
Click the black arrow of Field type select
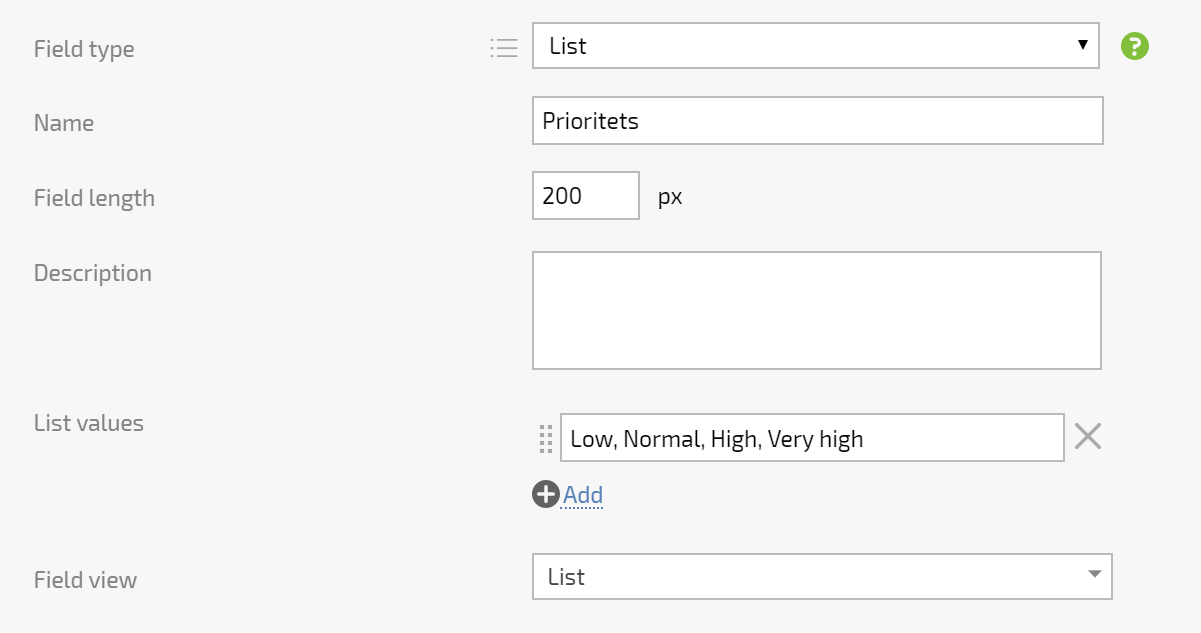[1082, 45]
